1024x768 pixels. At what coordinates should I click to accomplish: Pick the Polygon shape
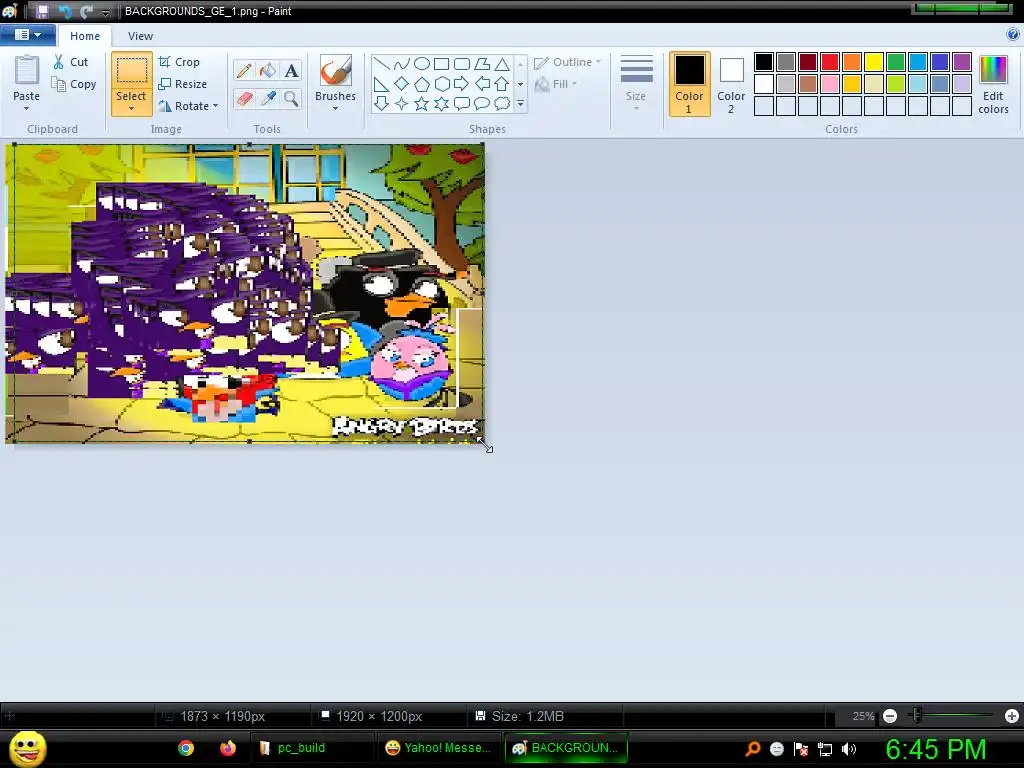[482, 63]
